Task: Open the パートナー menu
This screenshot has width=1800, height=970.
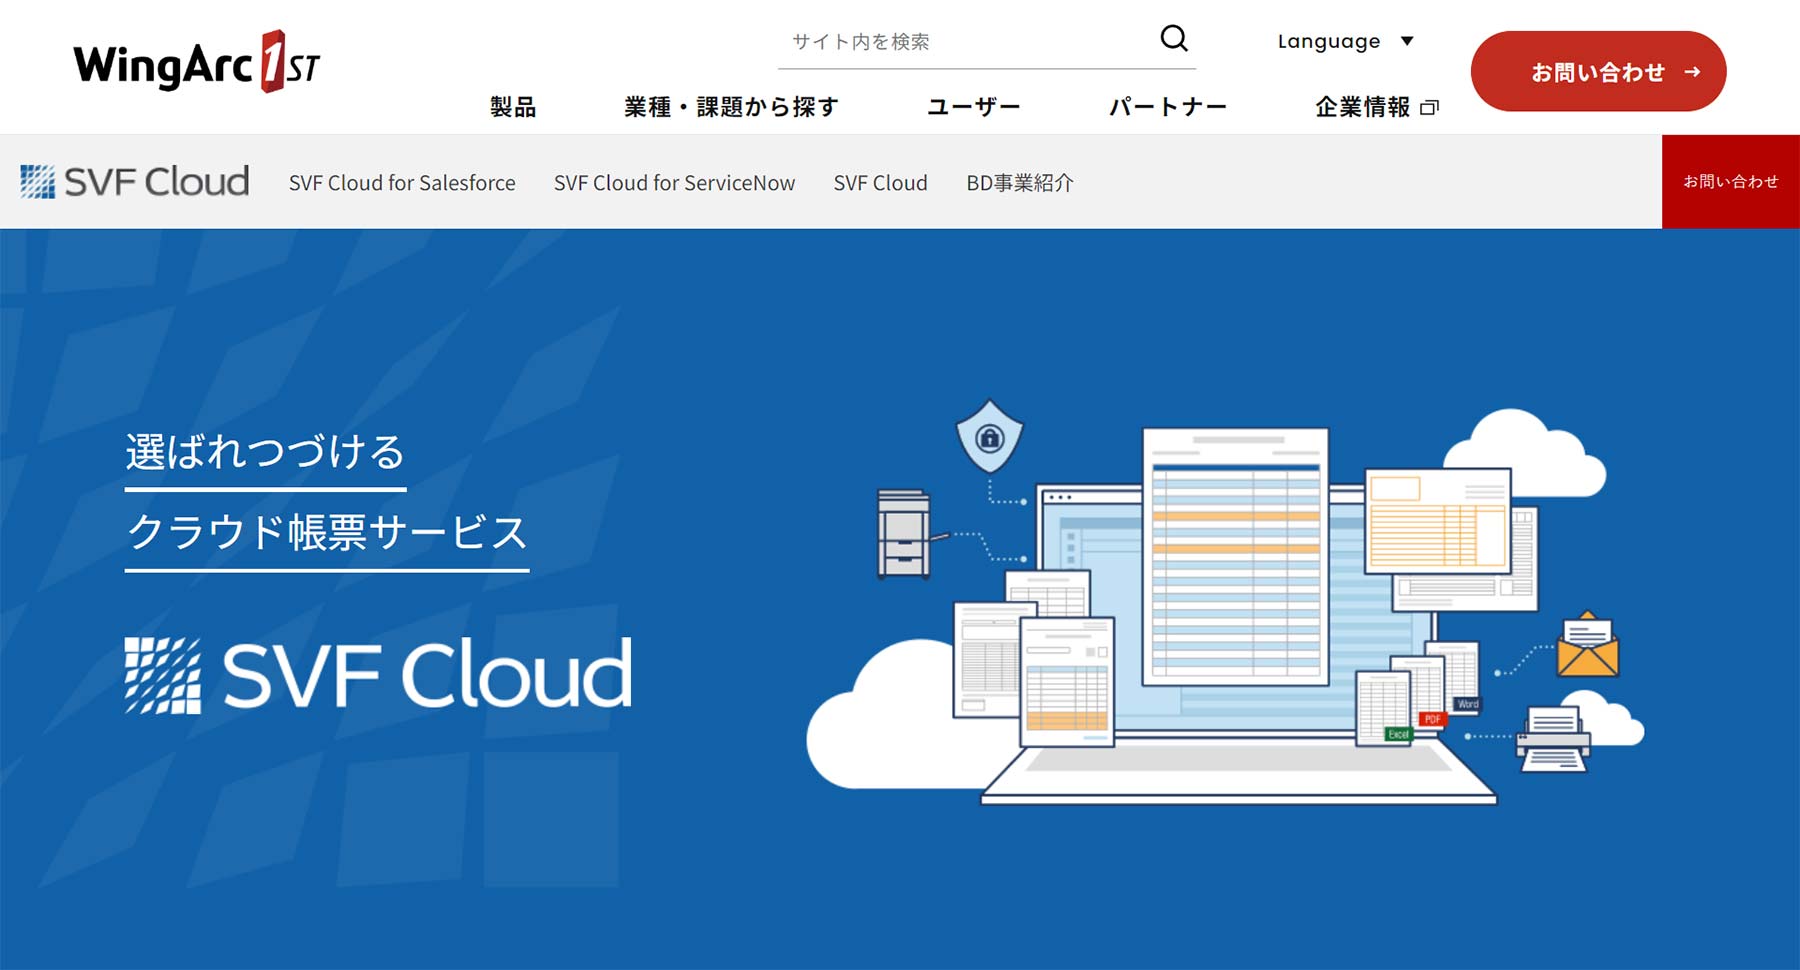Action: click(1167, 107)
